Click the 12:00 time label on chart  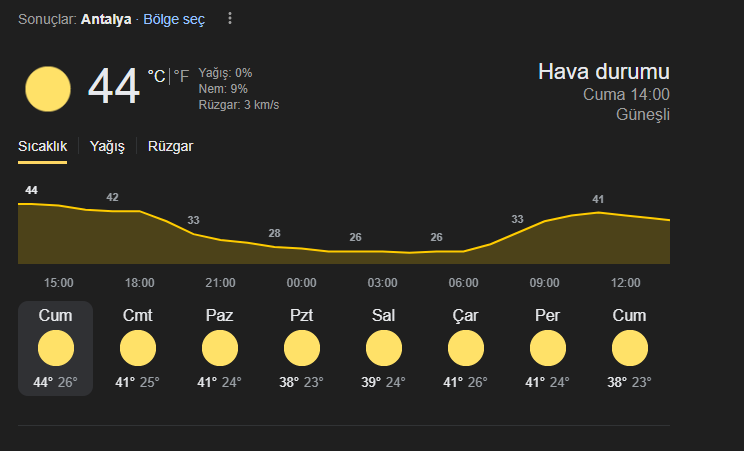(625, 283)
